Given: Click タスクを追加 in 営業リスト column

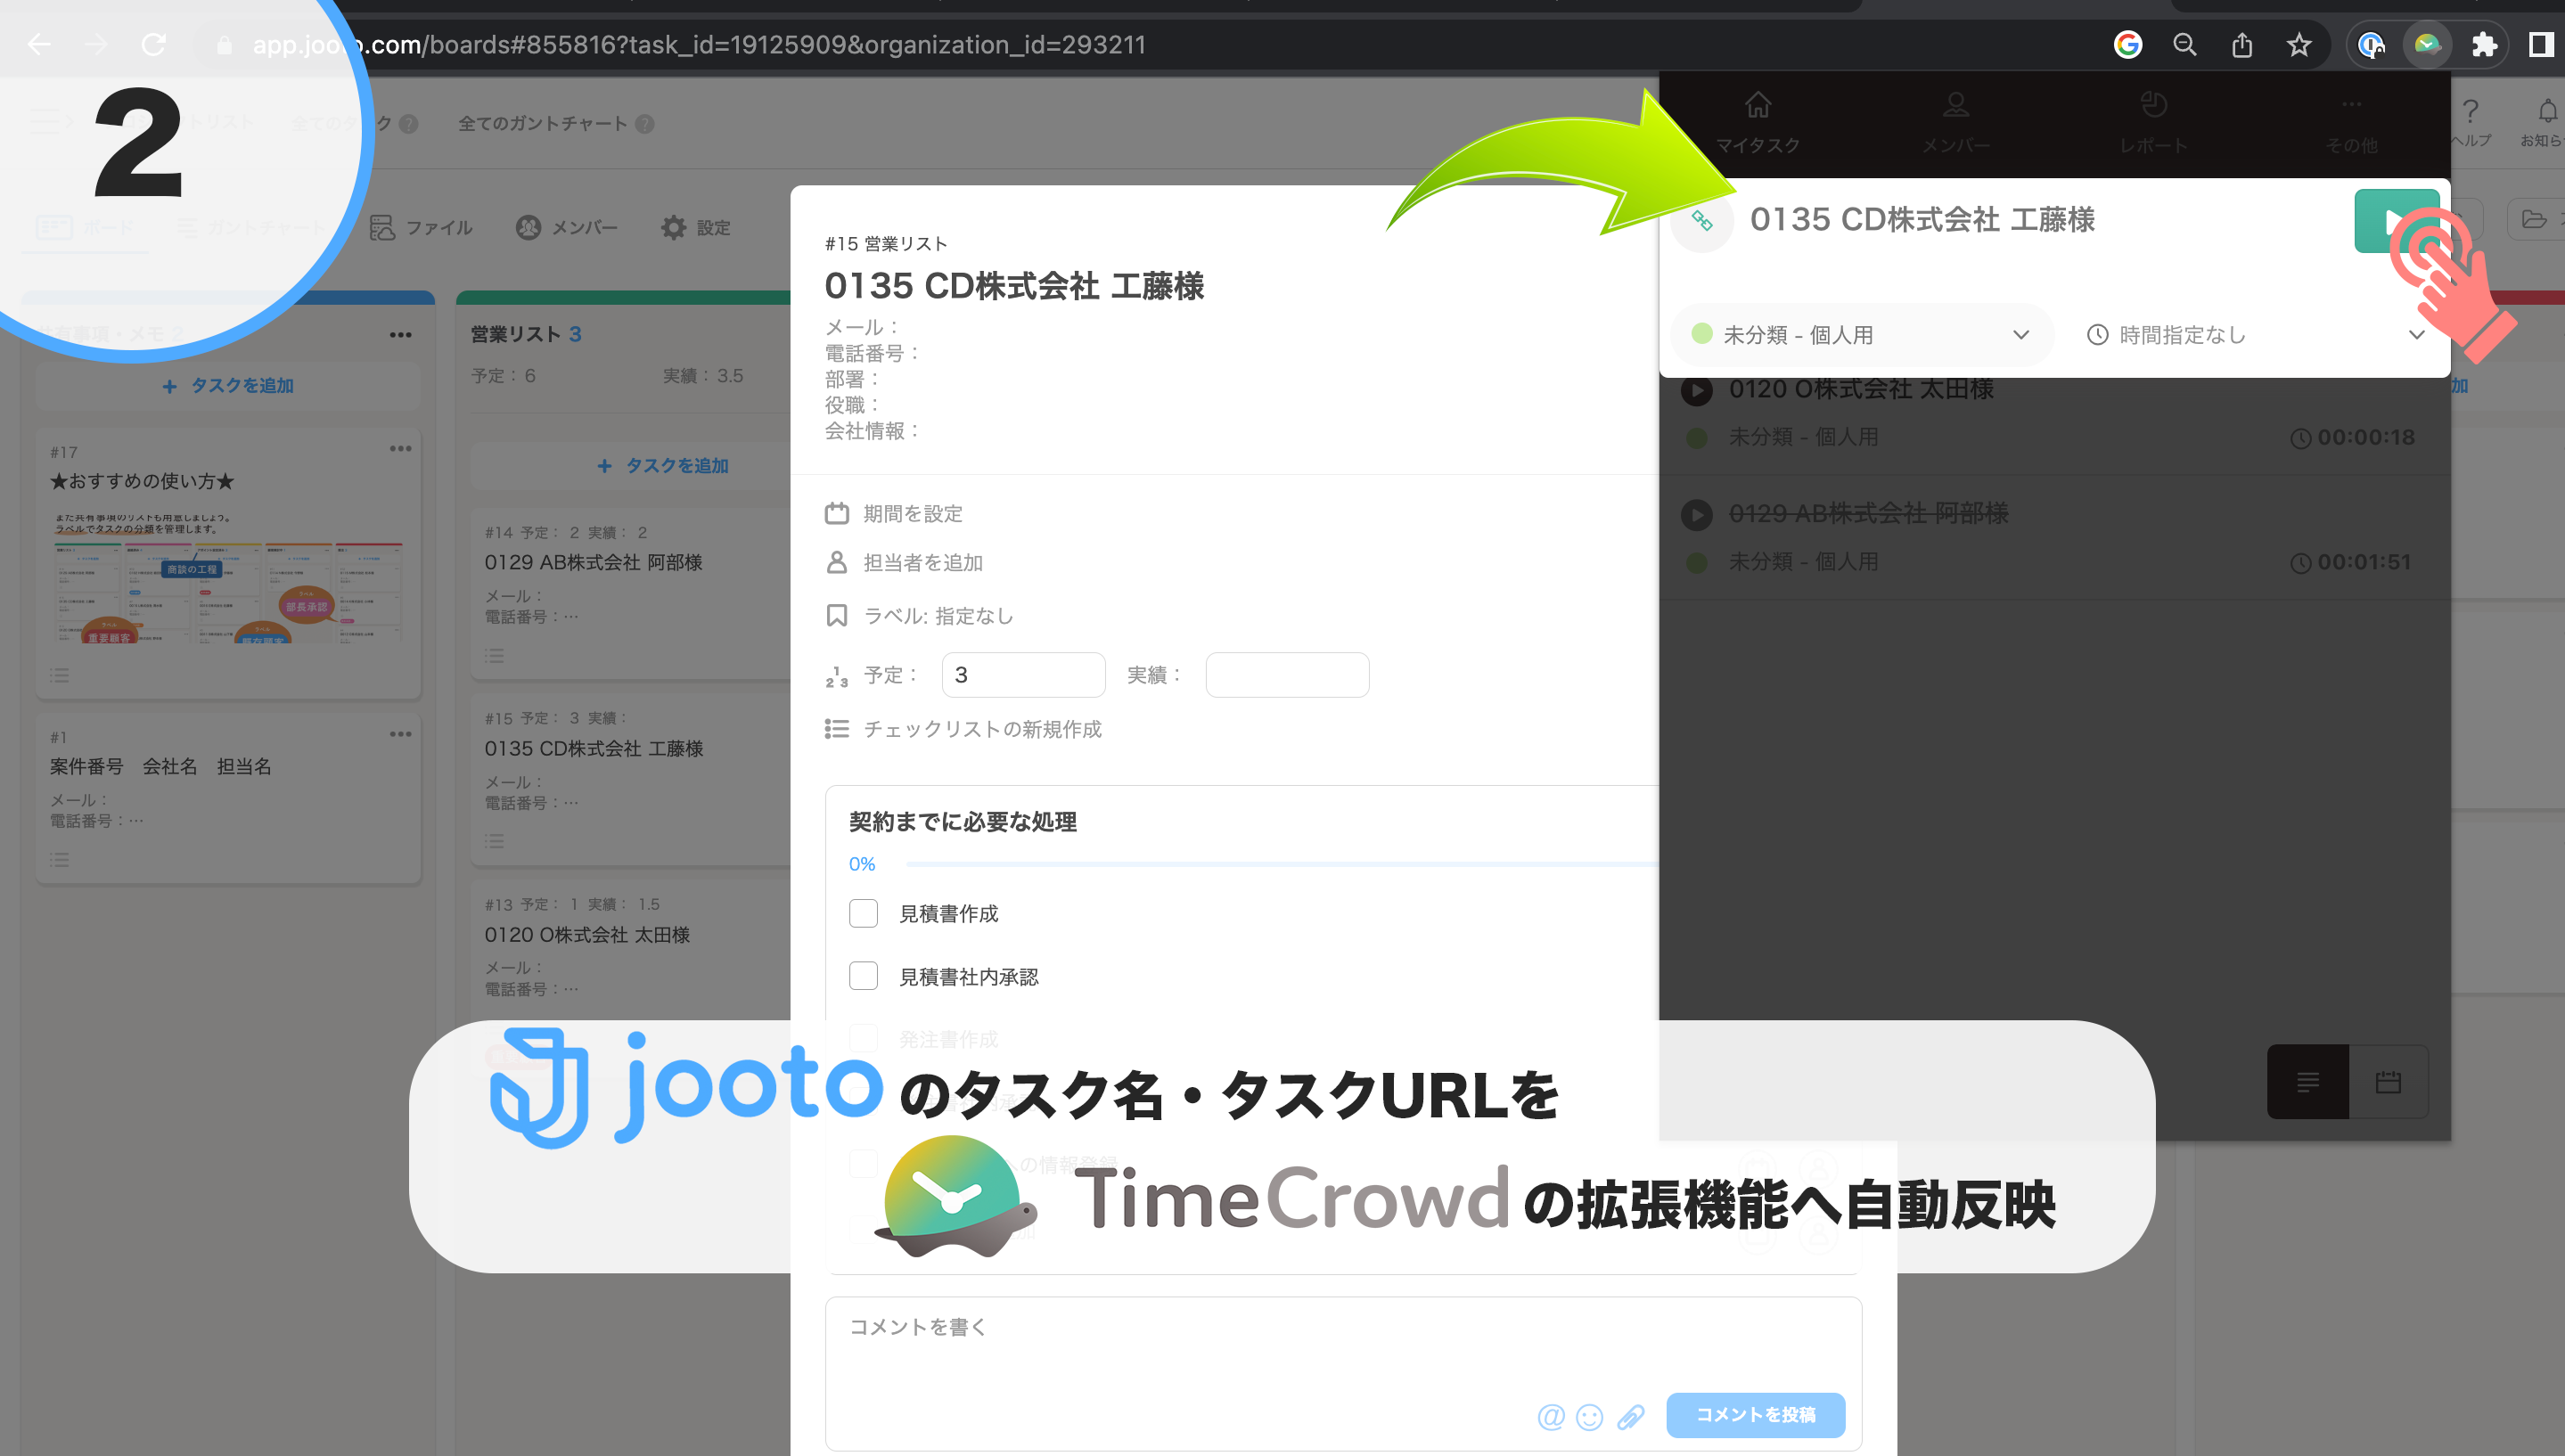Looking at the screenshot, I should pyautogui.click(x=663, y=466).
